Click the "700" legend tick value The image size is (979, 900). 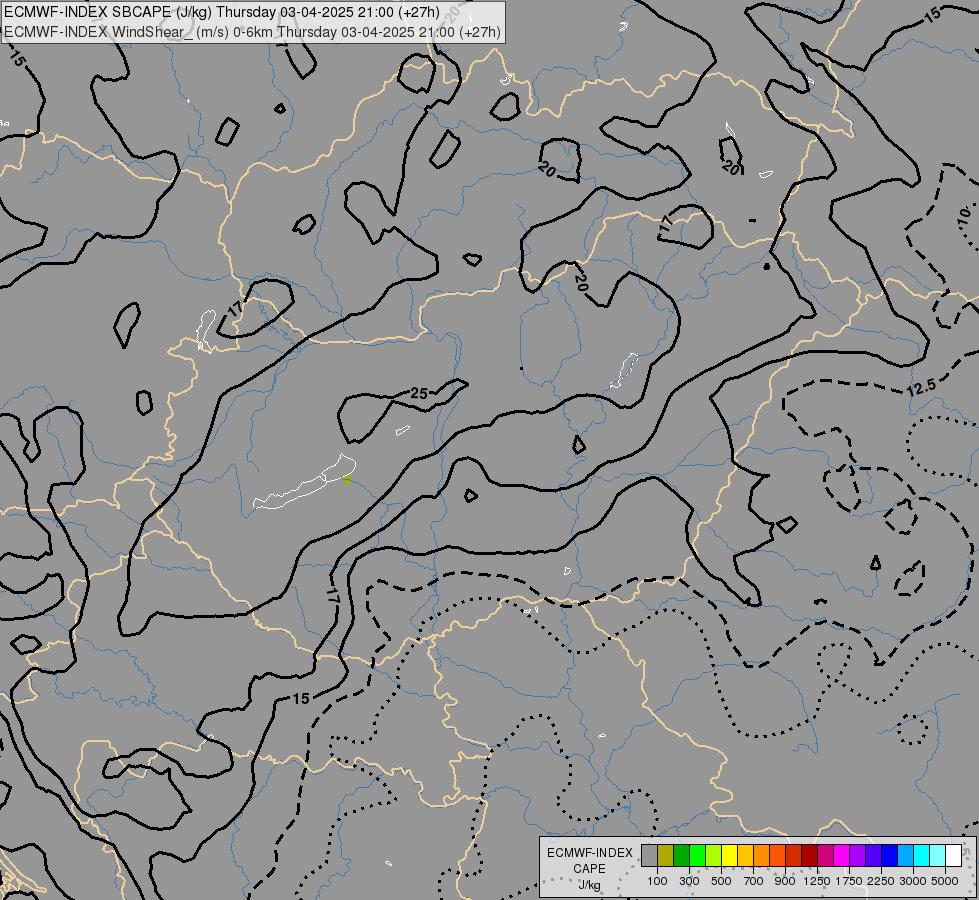point(754,881)
